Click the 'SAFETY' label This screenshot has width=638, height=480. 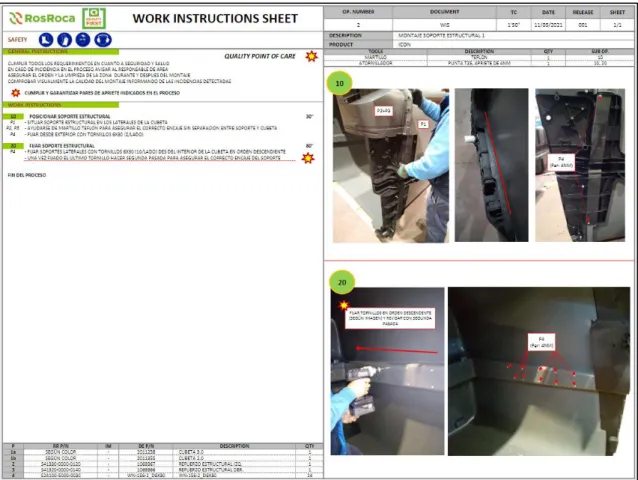[x=17, y=39]
